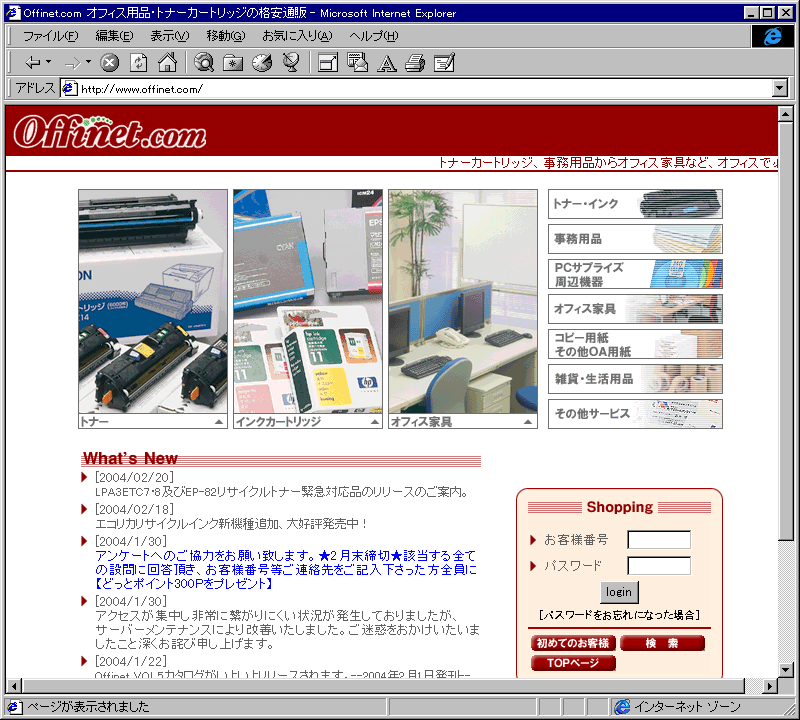Image resolution: width=800 pixels, height=720 pixels.
Task: Click the horizontal scrollbar right arrow
Action: [x=769, y=686]
